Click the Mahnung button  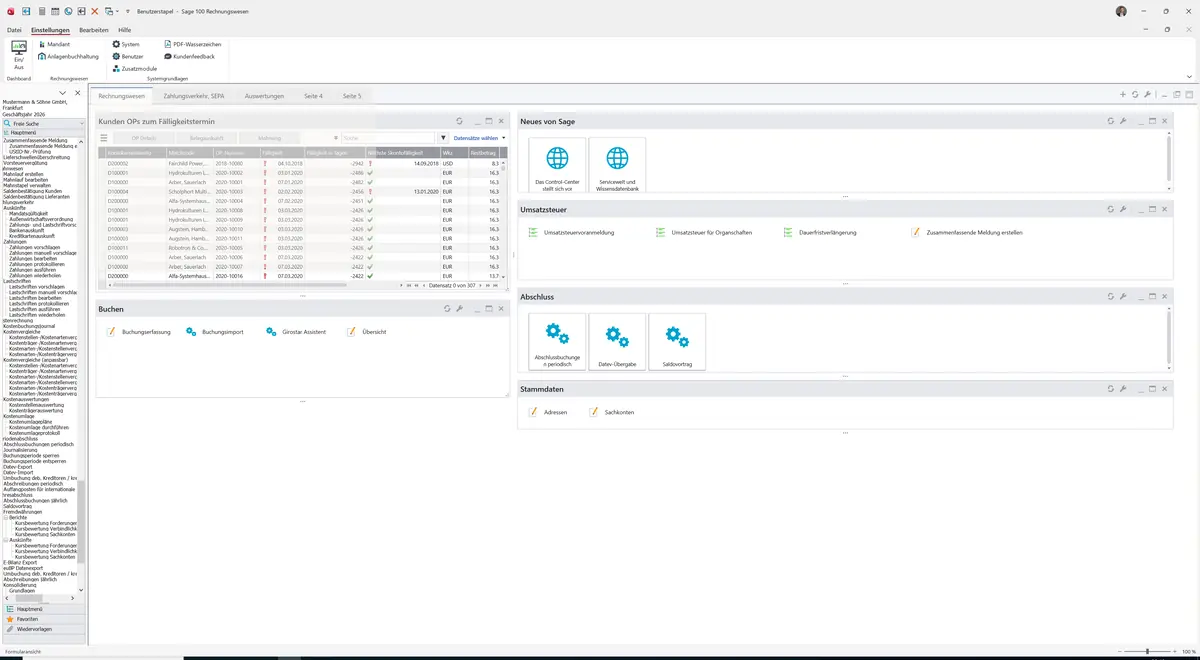pos(269,138)
